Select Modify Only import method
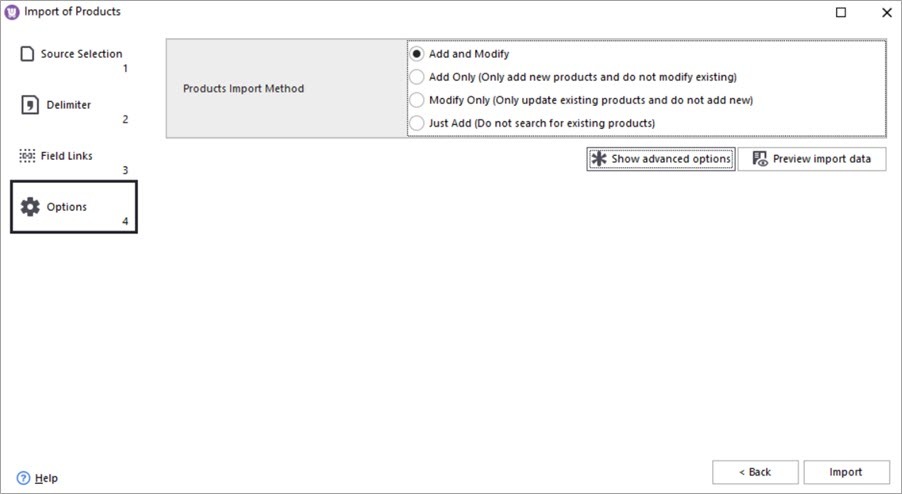 417,100
